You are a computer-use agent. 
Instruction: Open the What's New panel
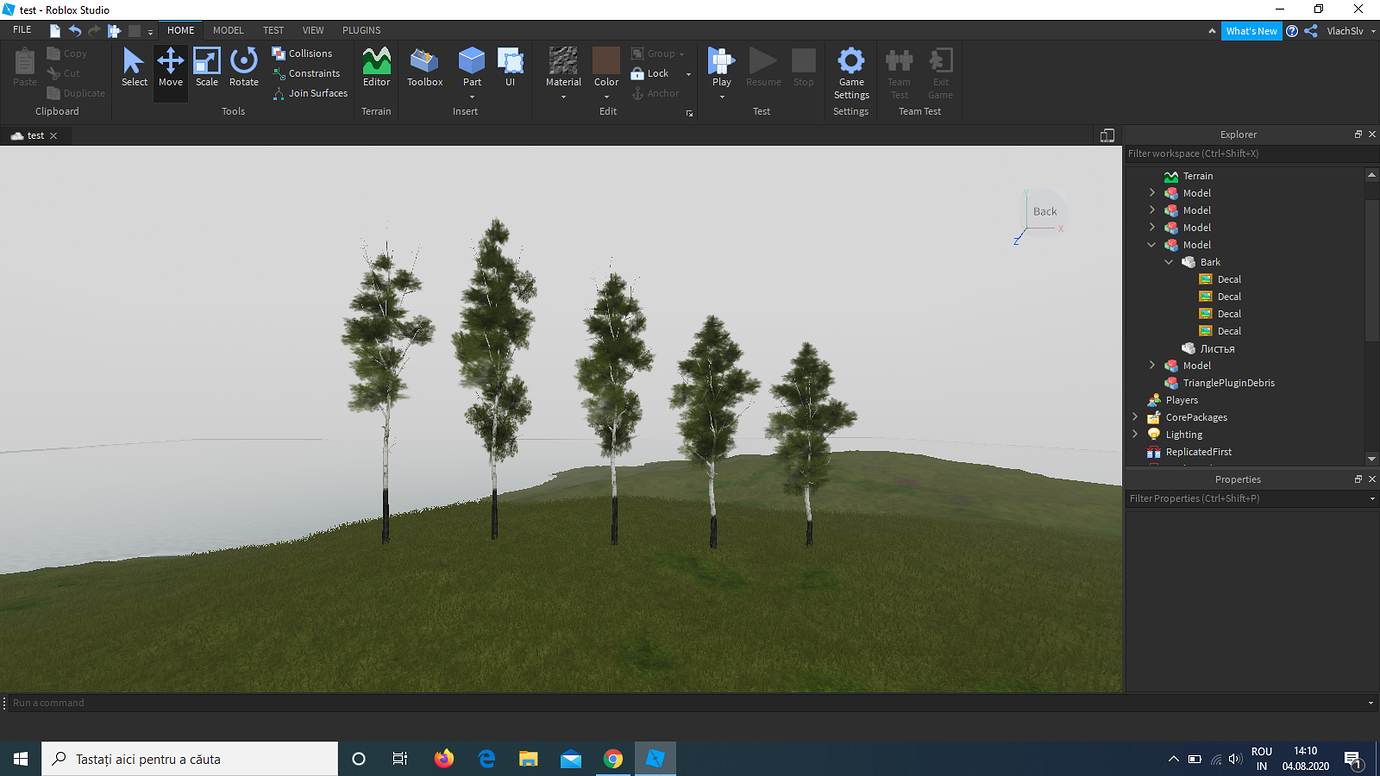(1252, 30)
